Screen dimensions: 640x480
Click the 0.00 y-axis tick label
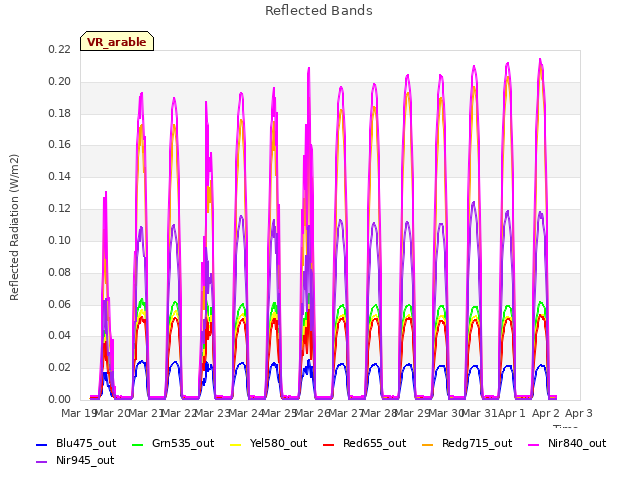(x=59, y=399)
